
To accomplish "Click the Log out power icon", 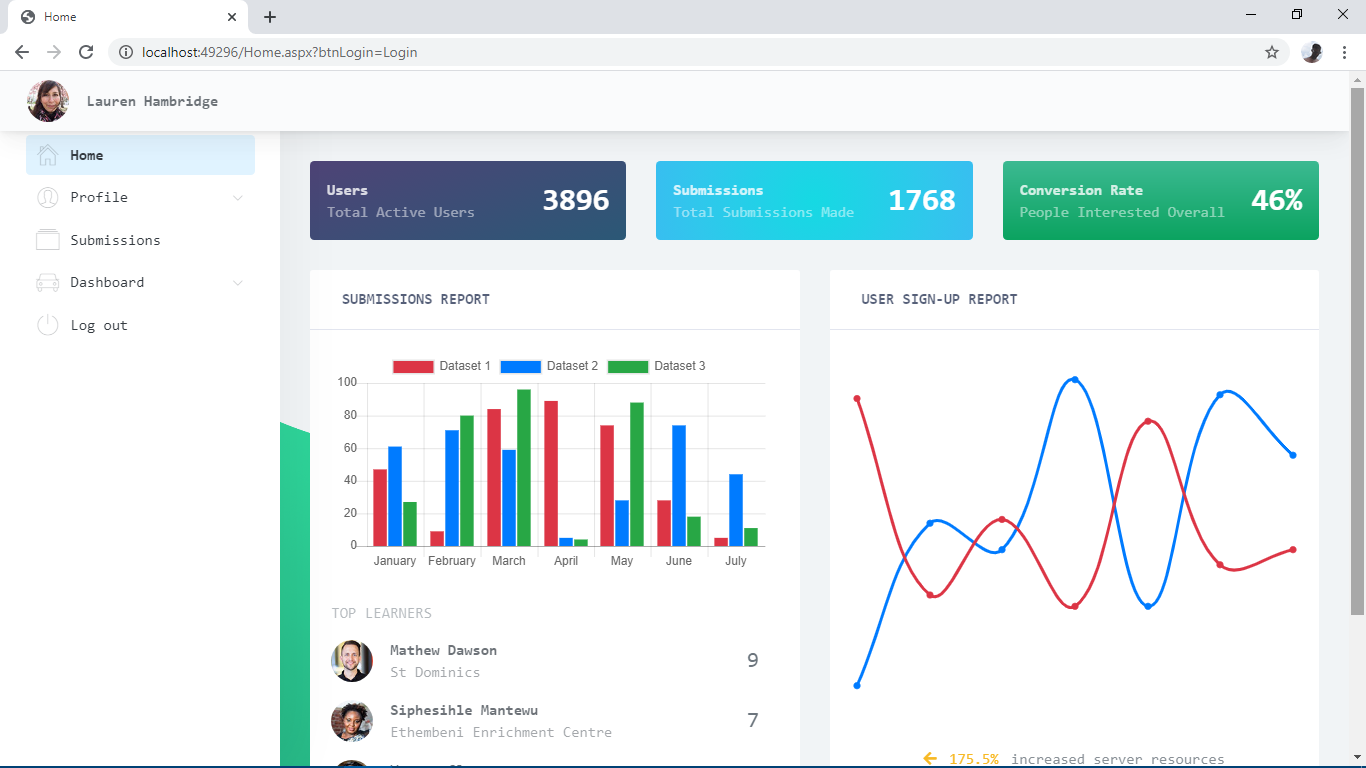I will [47, 325].
